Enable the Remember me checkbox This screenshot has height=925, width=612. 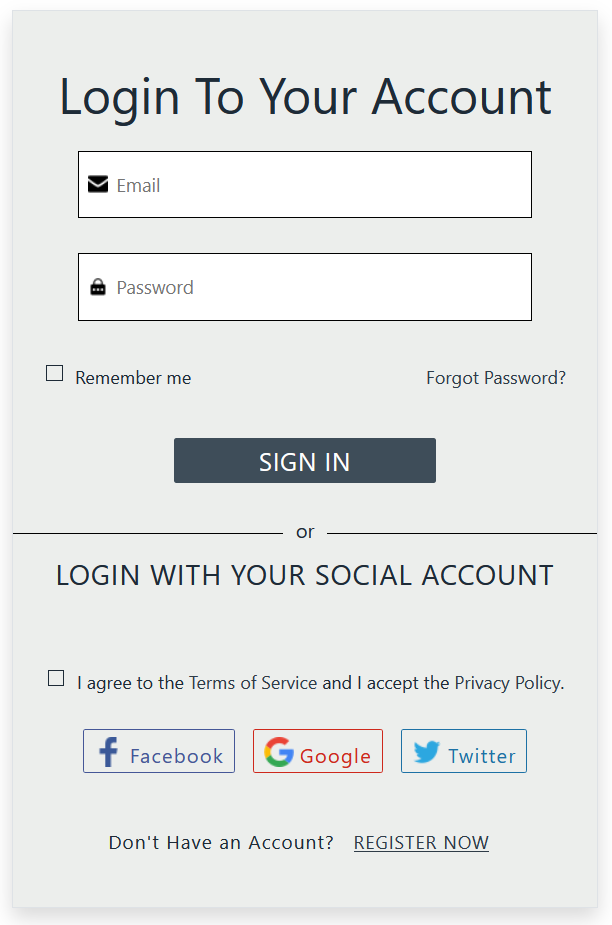(55, 374)
